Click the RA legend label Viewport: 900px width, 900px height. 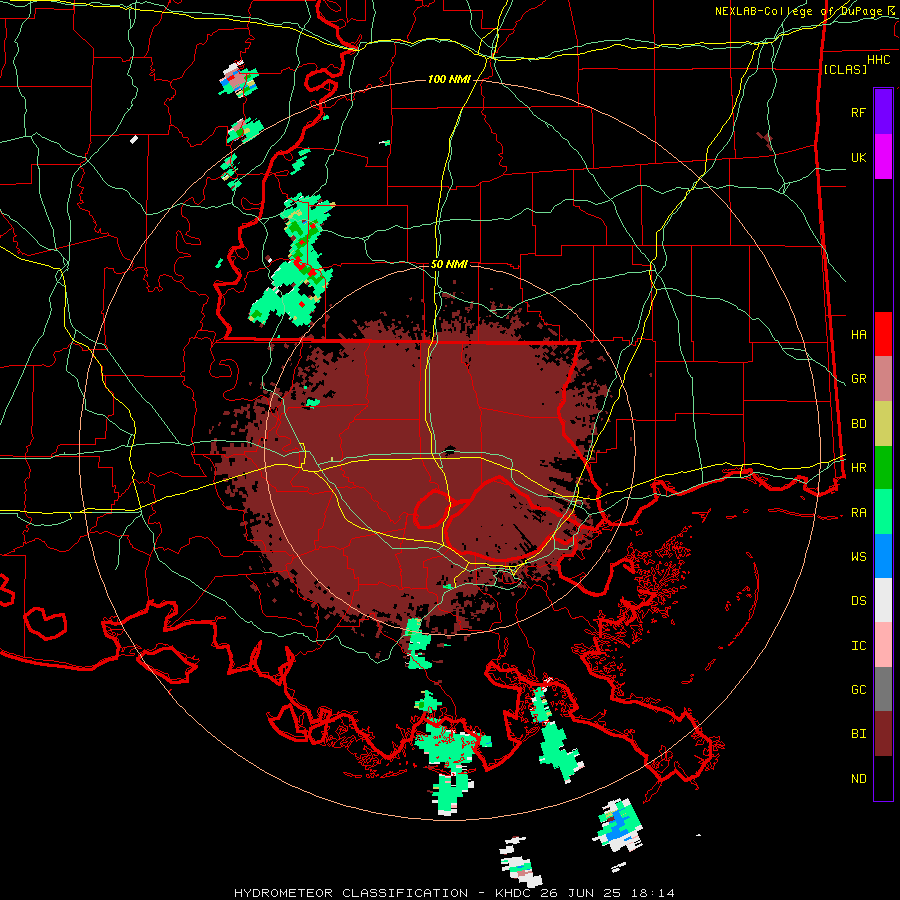(x=858, y=513)
